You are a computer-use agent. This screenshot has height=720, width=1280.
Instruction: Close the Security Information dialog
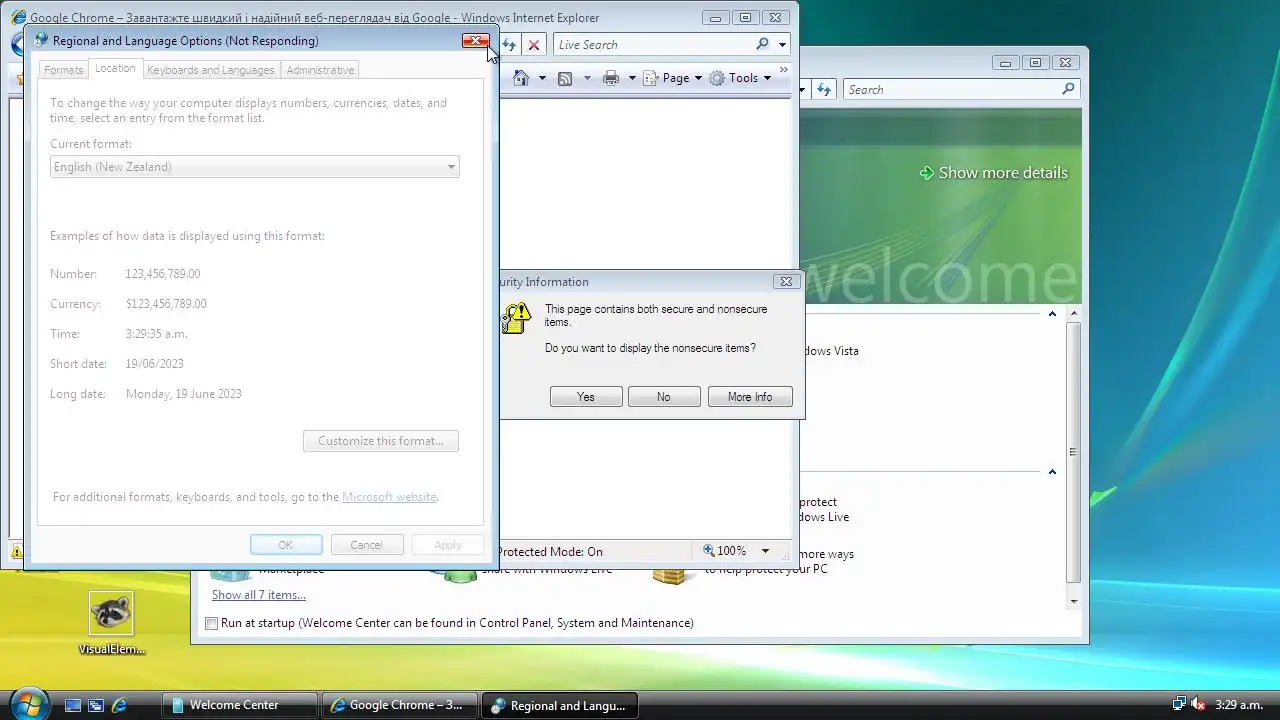(786, 282)
